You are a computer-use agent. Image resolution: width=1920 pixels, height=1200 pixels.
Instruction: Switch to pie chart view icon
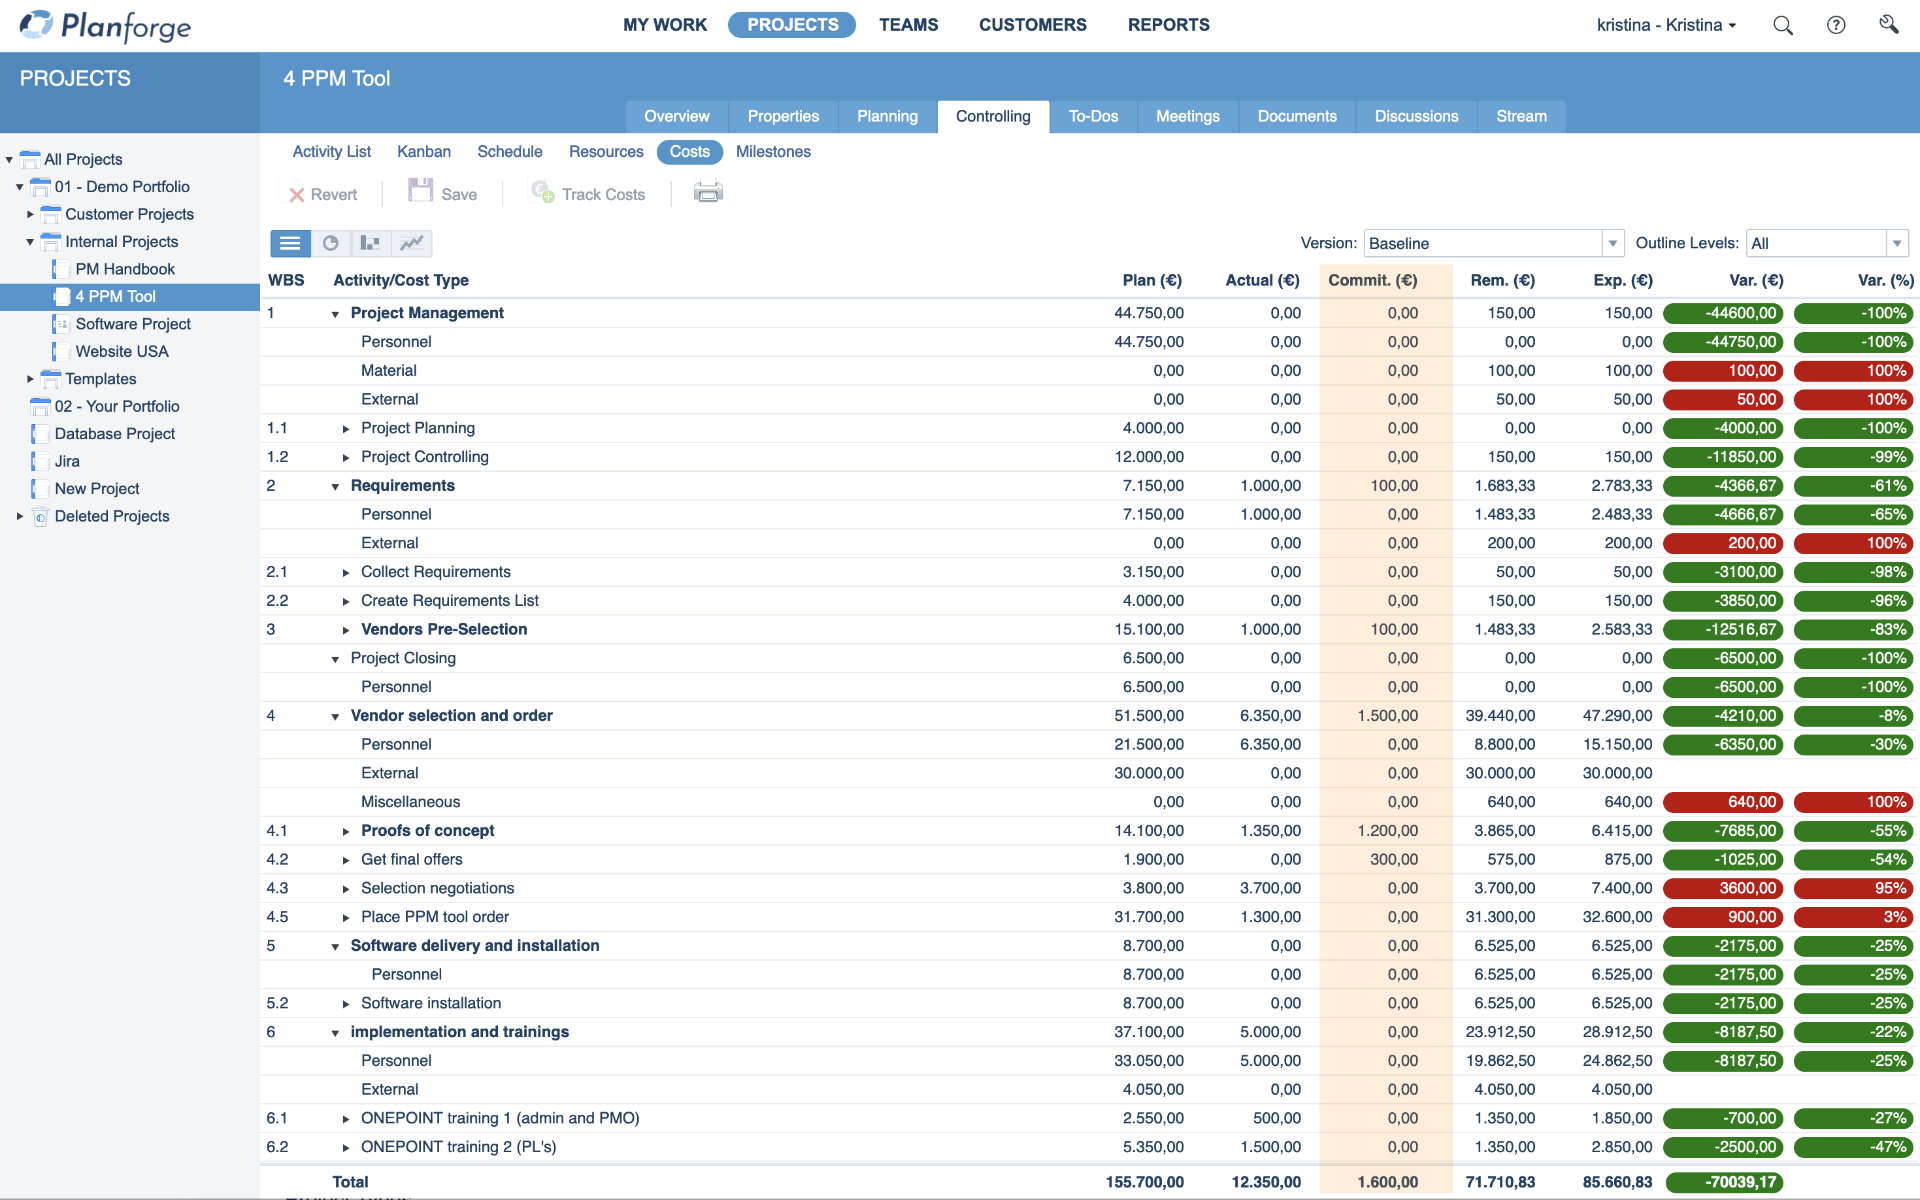point(331,243)
